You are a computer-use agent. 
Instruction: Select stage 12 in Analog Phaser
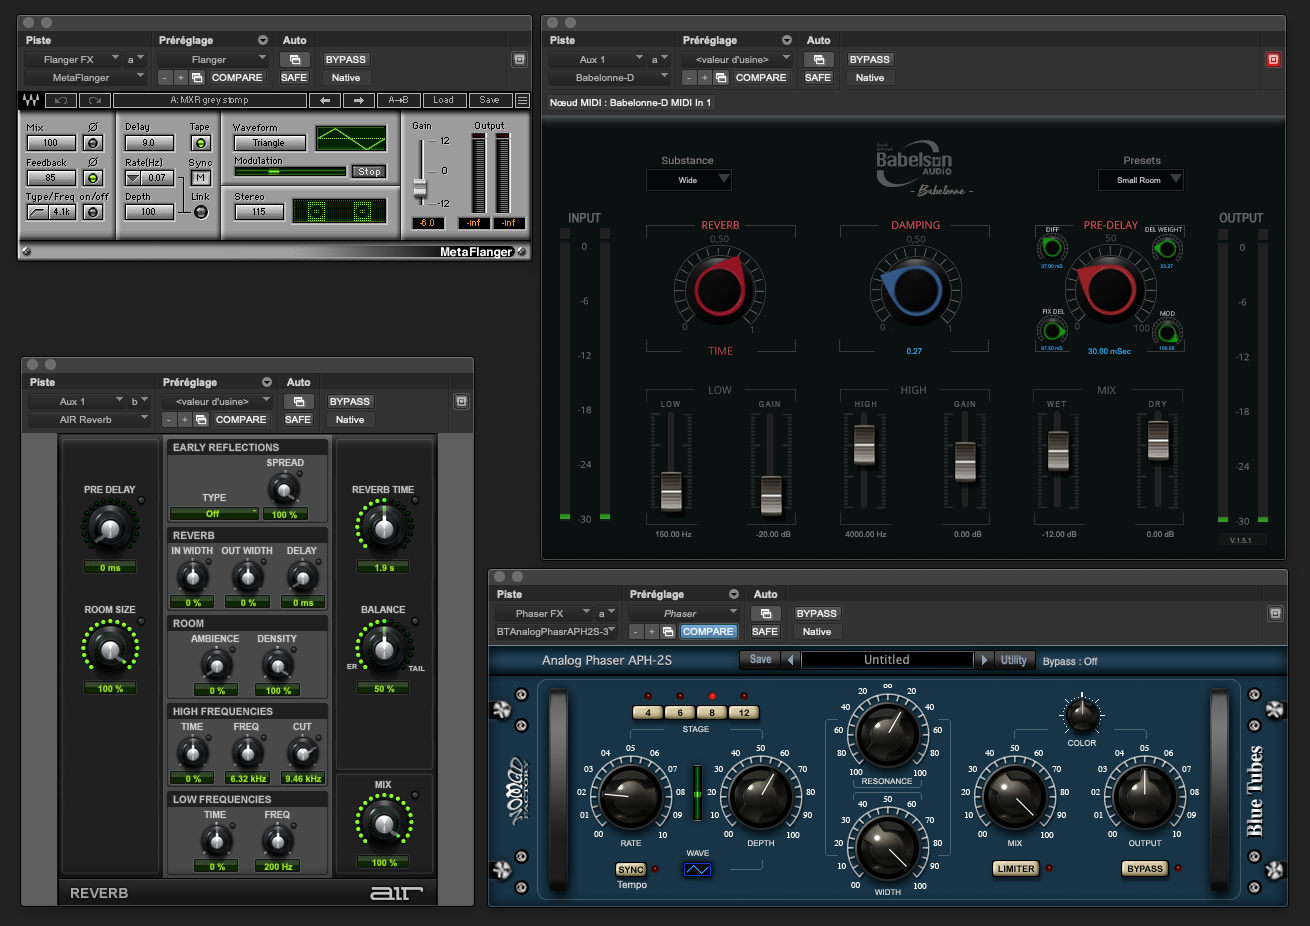click(x=744, y=713)
